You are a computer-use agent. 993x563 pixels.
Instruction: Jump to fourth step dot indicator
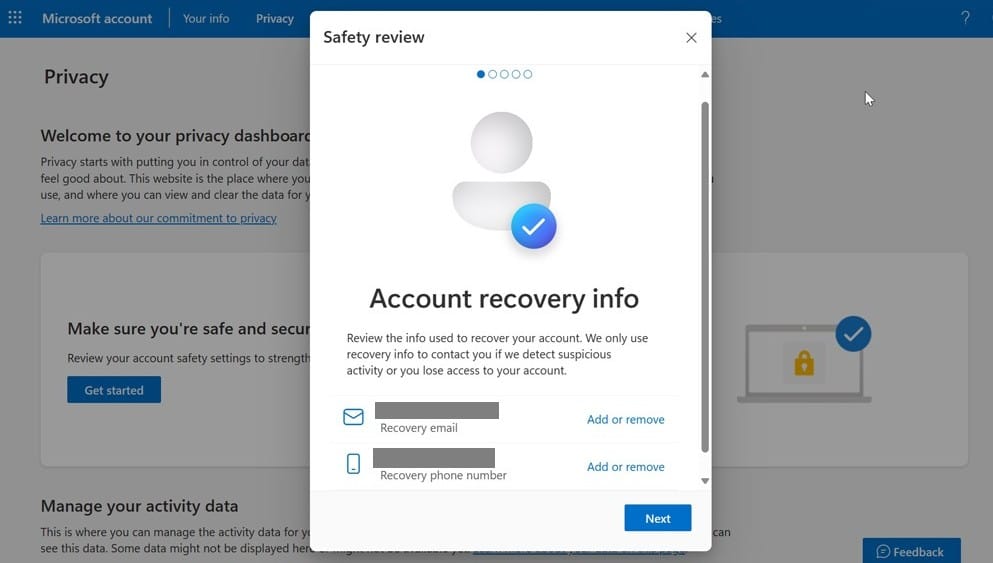pyautogui.click(x=516, y=74)
